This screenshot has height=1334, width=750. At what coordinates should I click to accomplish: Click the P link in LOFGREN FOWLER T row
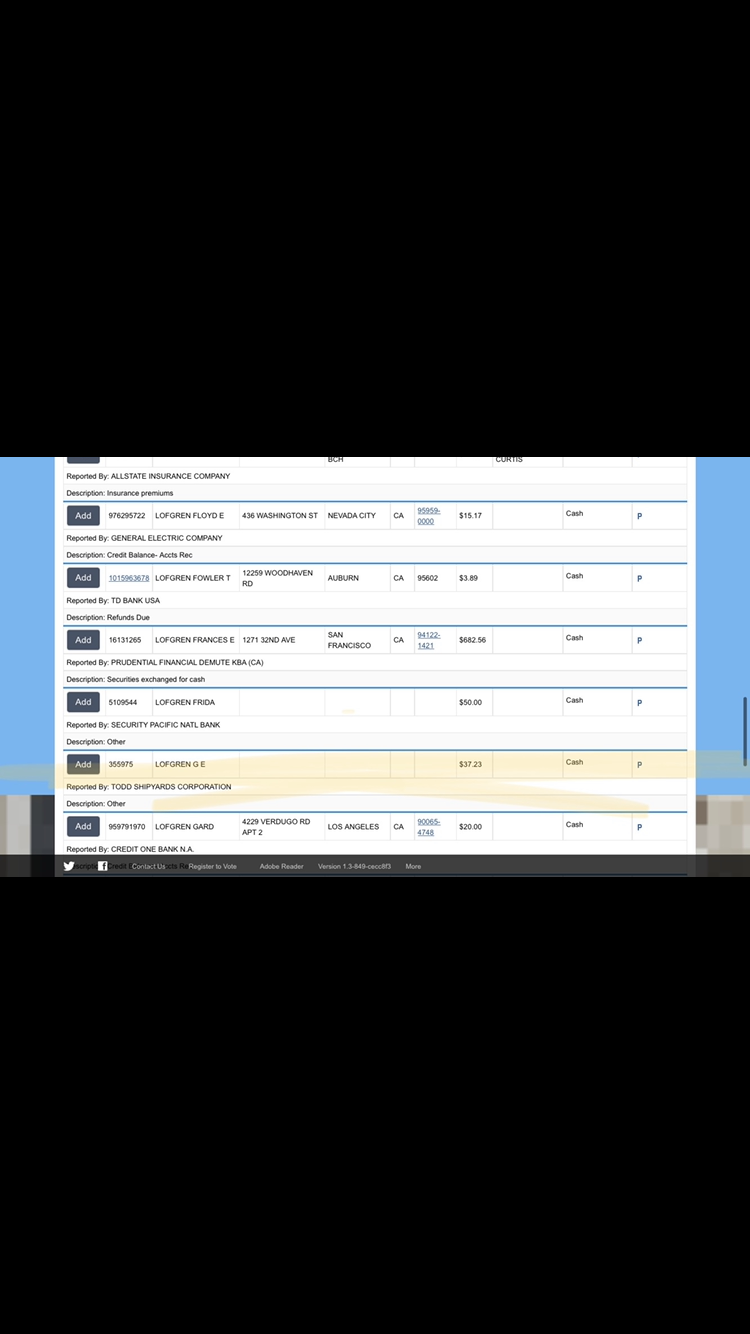[x=639, y=579]
